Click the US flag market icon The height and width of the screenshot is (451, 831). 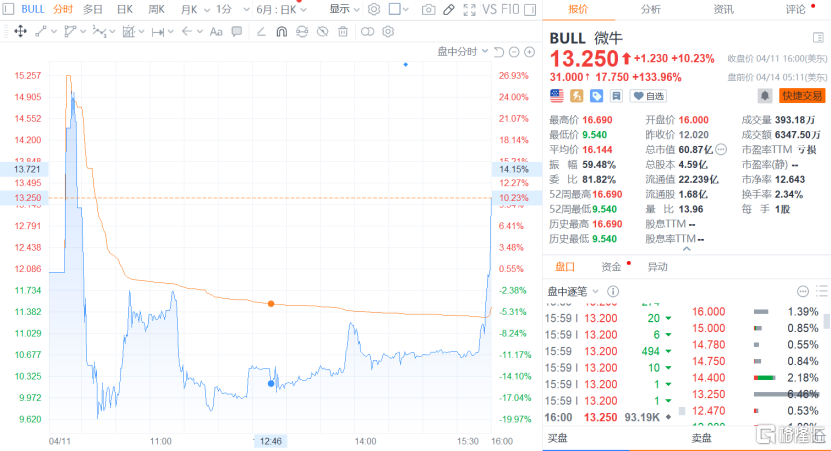(x=556, y=96)
